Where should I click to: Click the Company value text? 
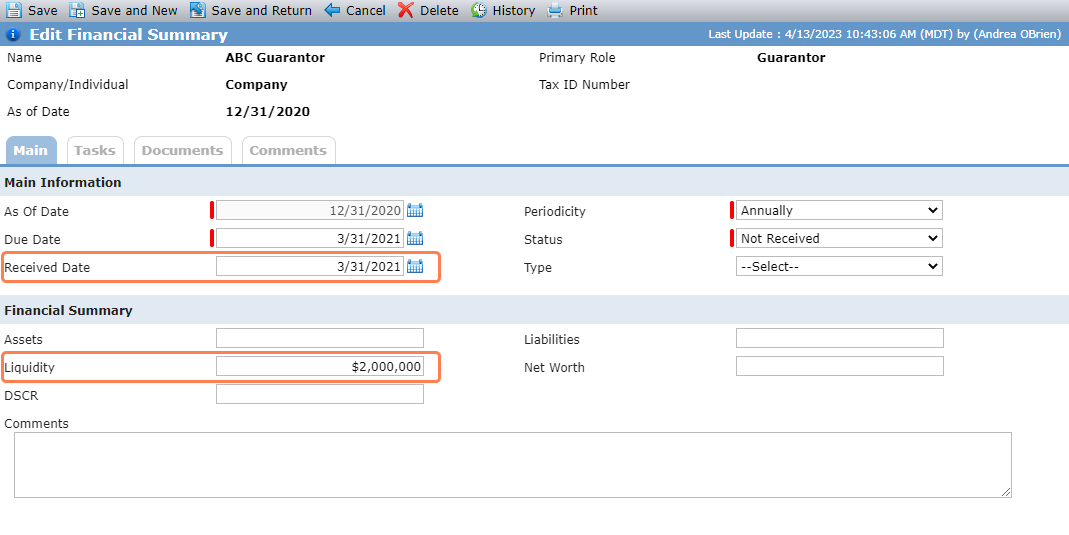[256, 85]
